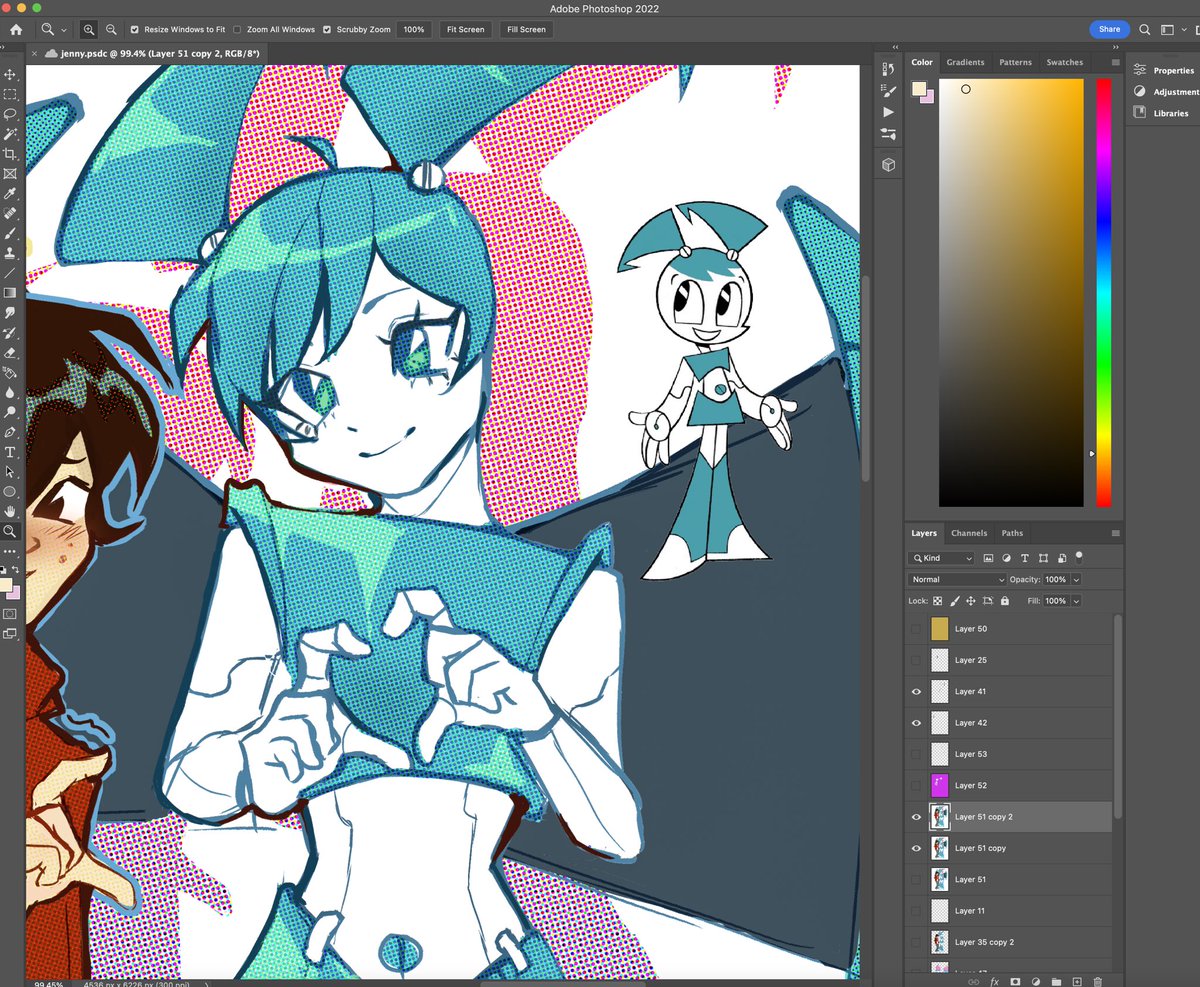Screen dimensions: 1200x987
Task: Open the layer blend mode Normal dropdown
Action: (957, 580)
